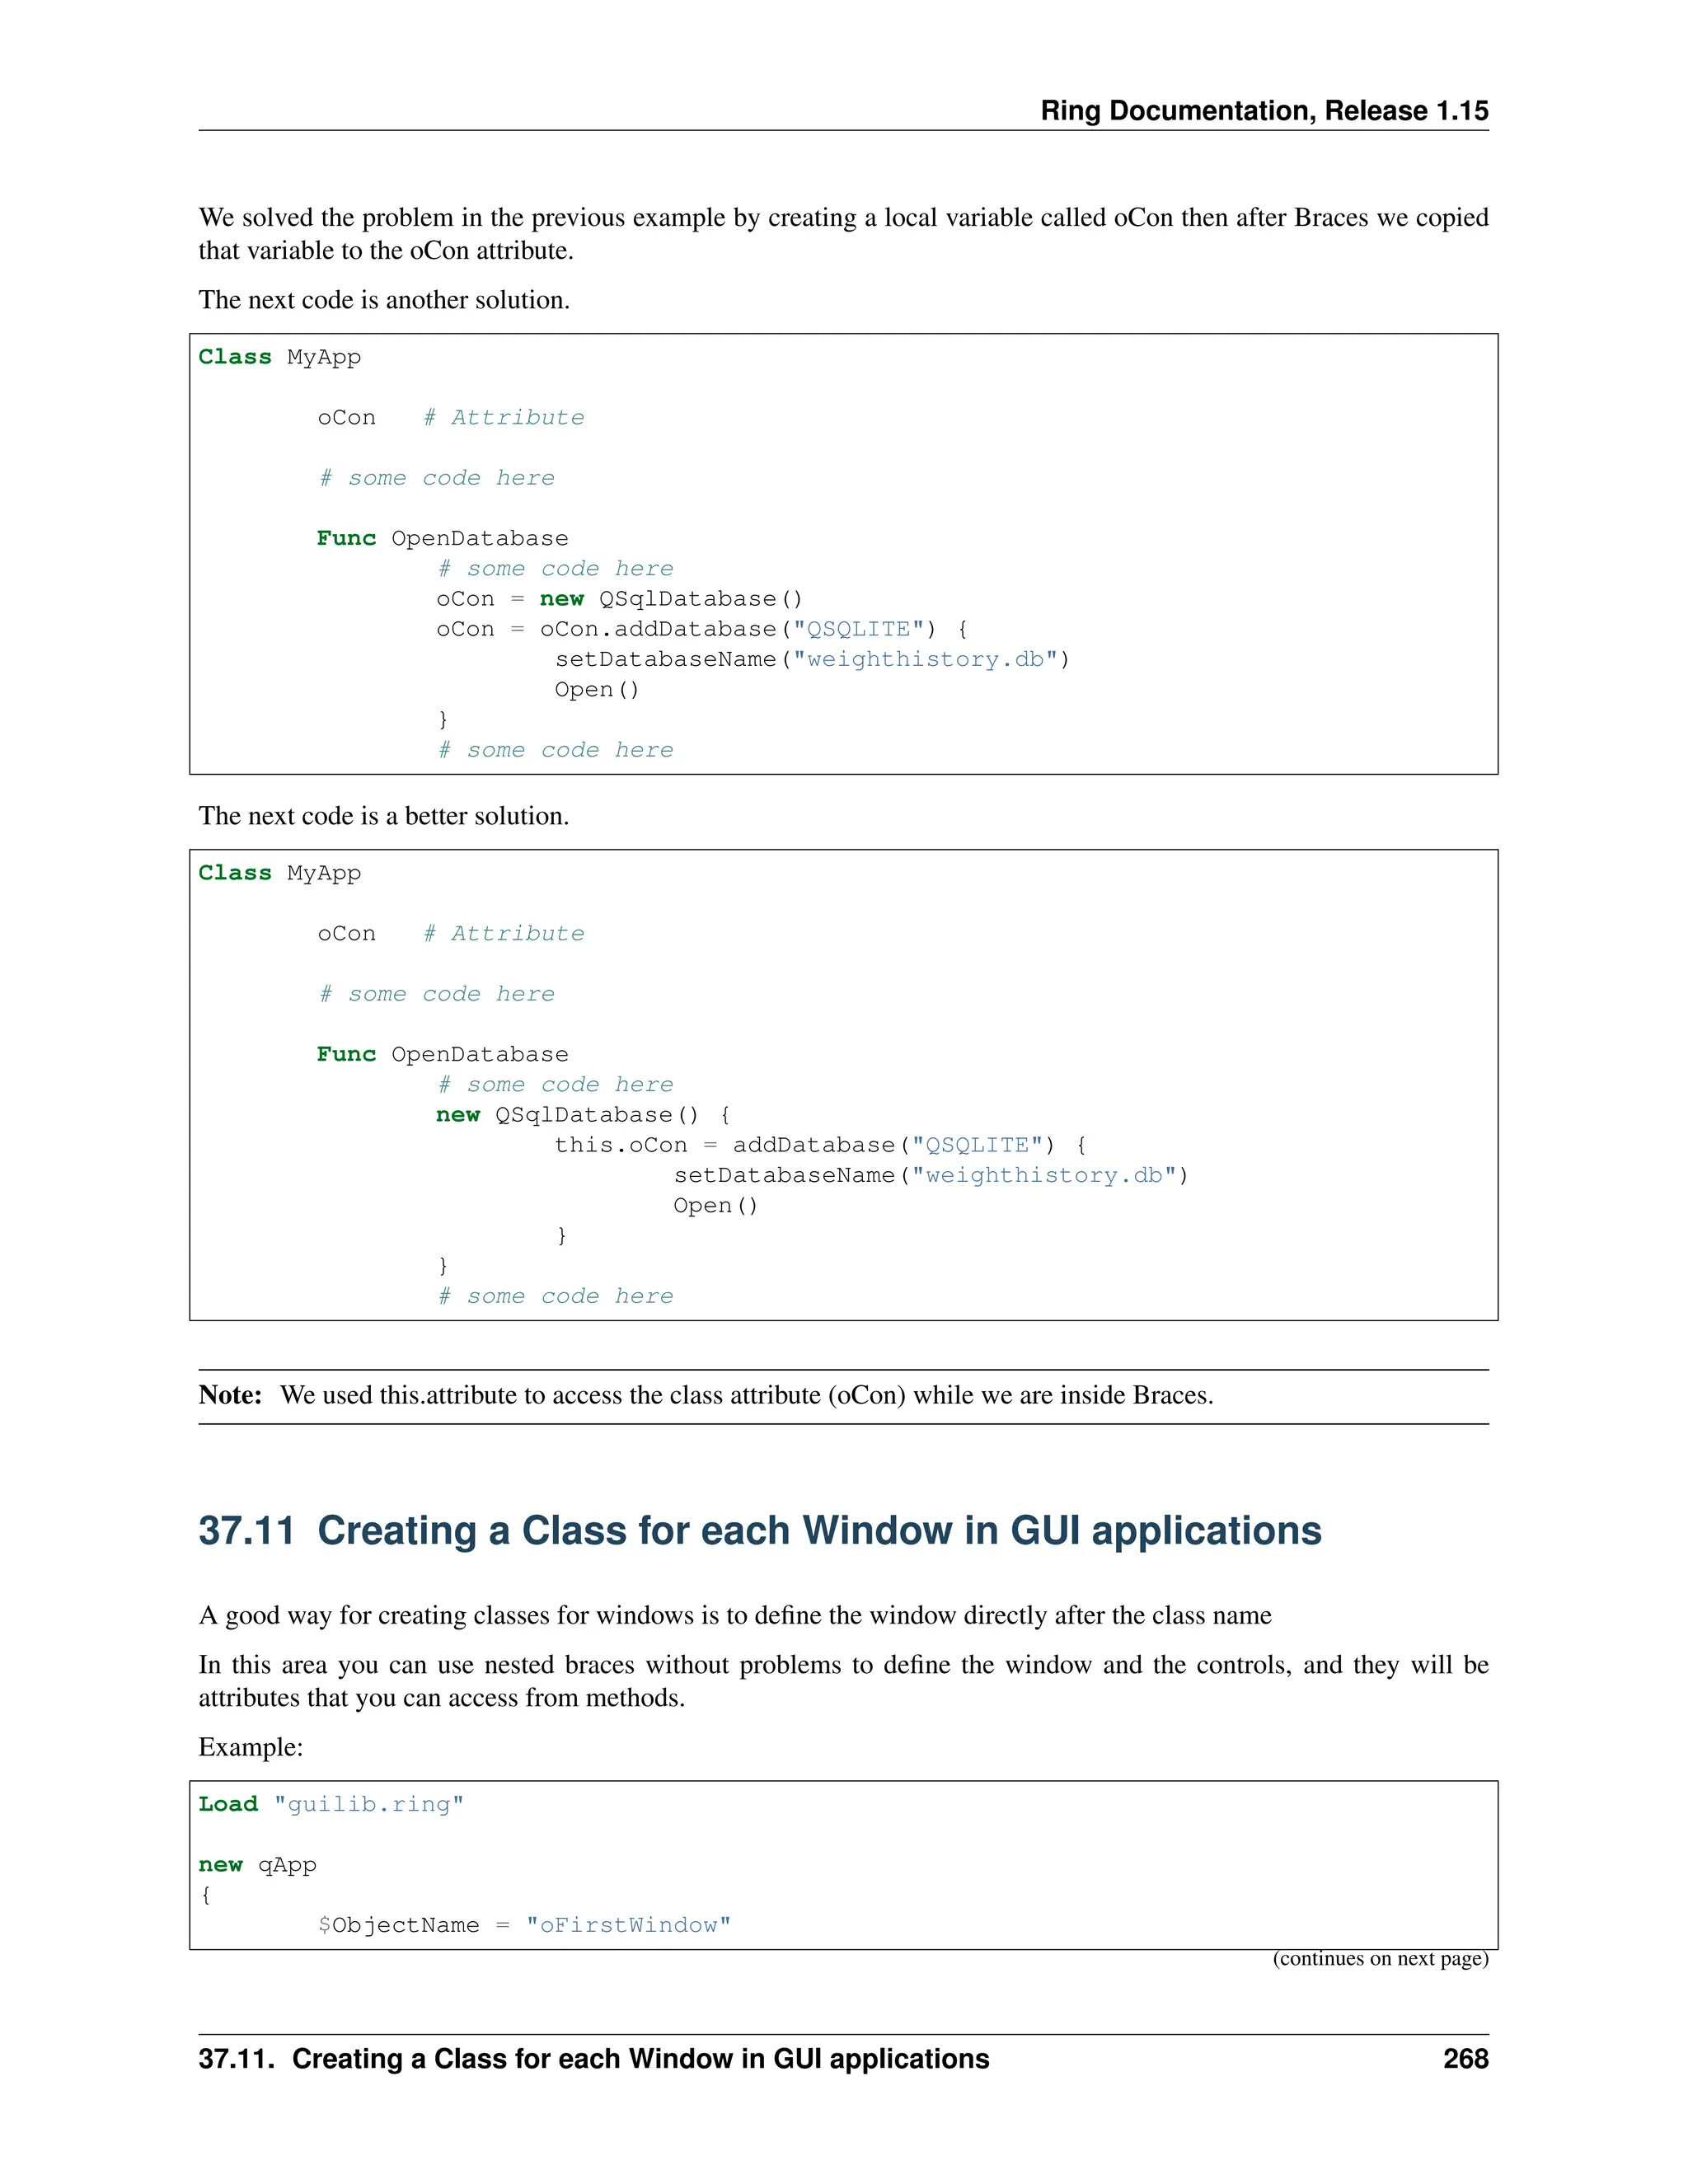Image resolution: width=1688 pixels, height=2184 pixels.
Task: Click "The next code is another solution"
Action: click(383, 300)
